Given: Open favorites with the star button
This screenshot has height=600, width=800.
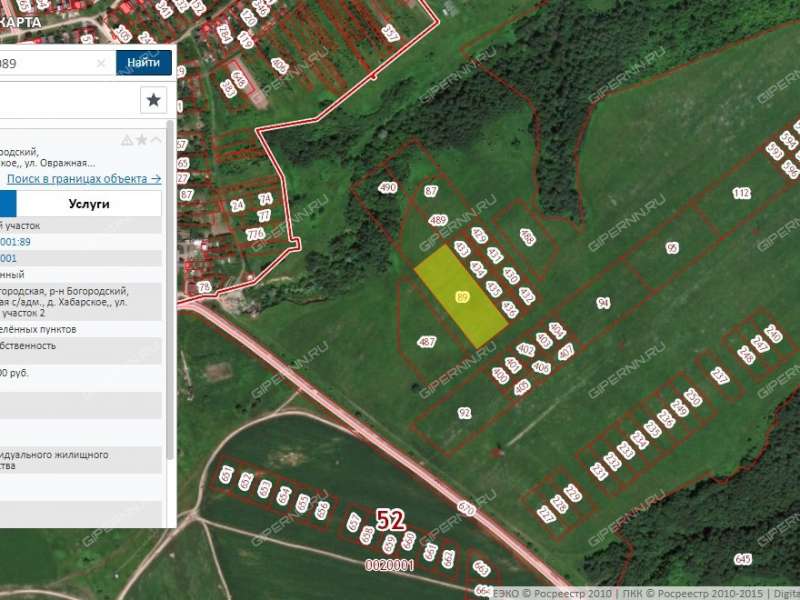Looking at the screenshot, I should tap(153, 99).
